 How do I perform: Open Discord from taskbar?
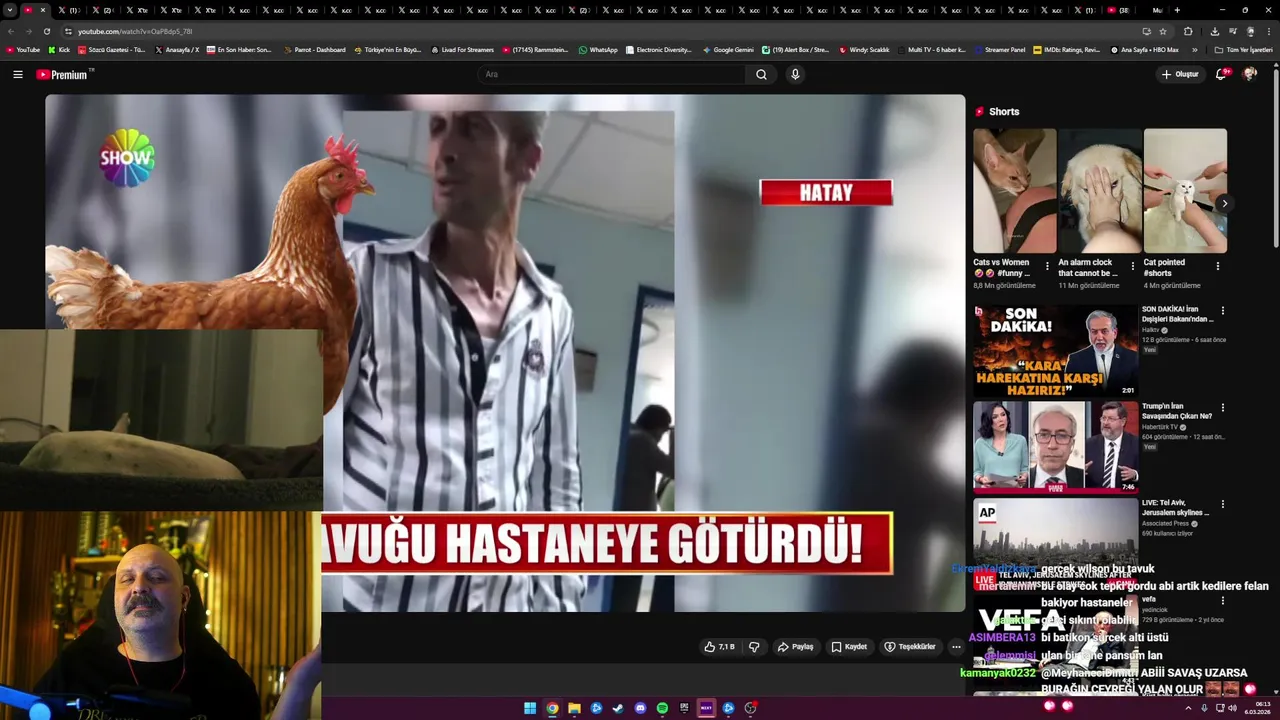pyautogui.click(x=640, y=708)
